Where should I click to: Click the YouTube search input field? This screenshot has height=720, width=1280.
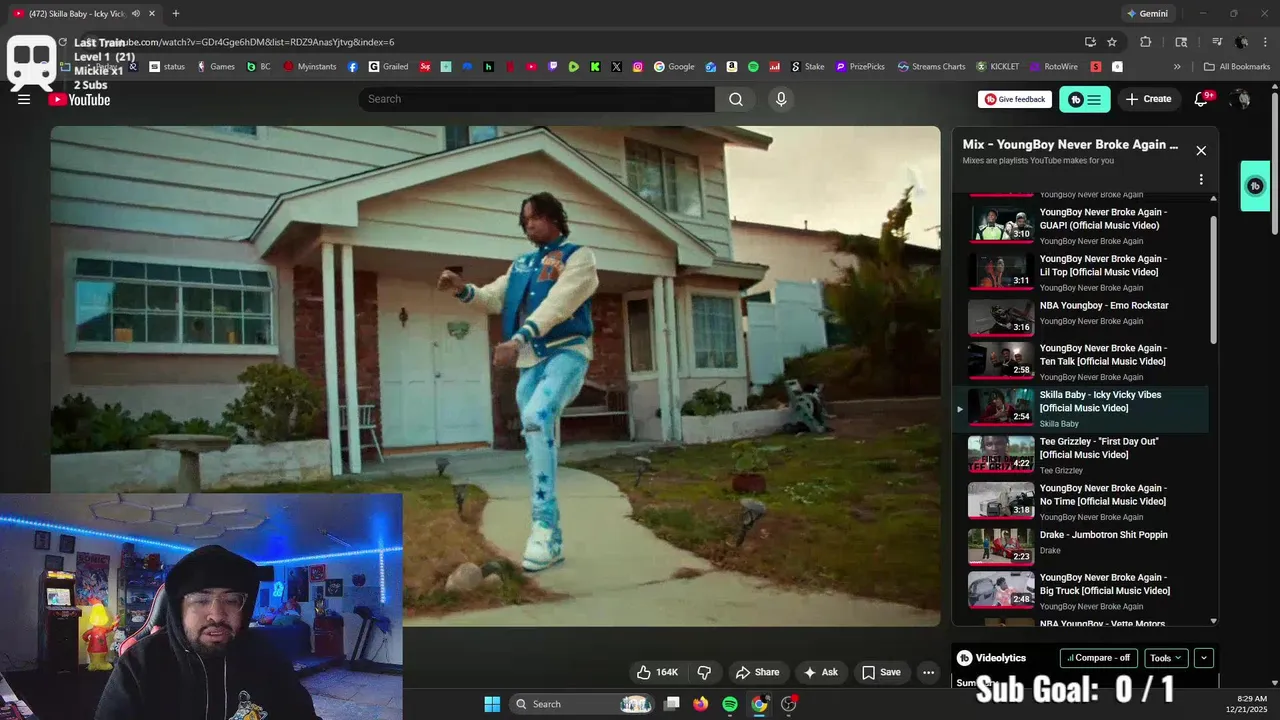tap(537, 99)
